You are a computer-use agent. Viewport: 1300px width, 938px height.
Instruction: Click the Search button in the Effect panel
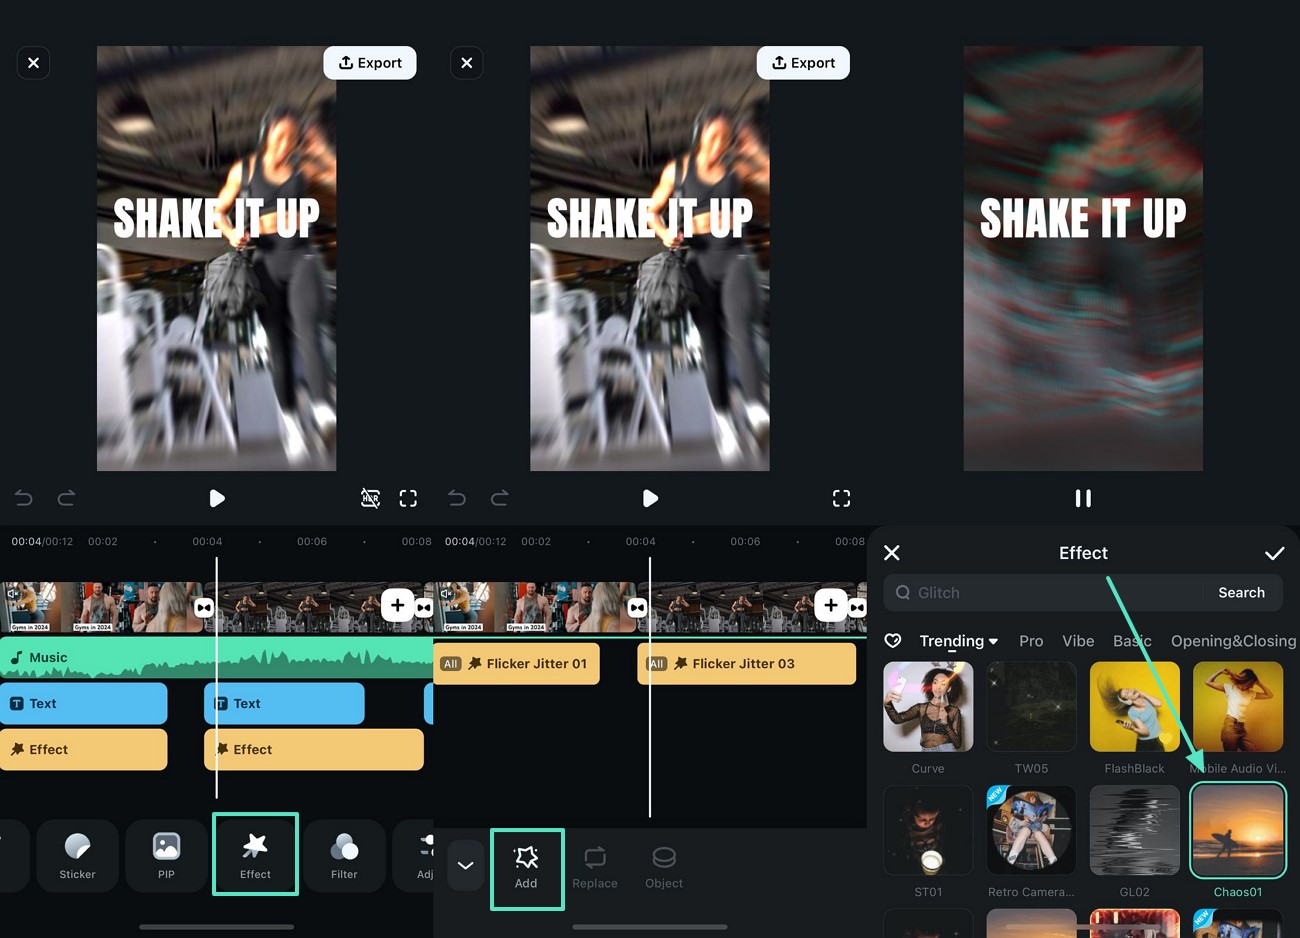pyautogui.click(x=1241, y=593)
